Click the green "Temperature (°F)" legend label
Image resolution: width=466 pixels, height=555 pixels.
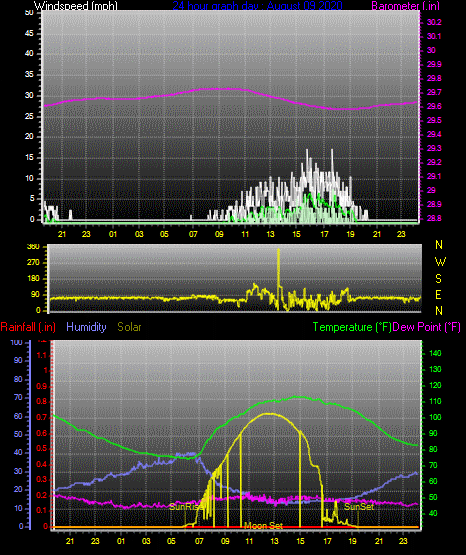pos(352,327)
